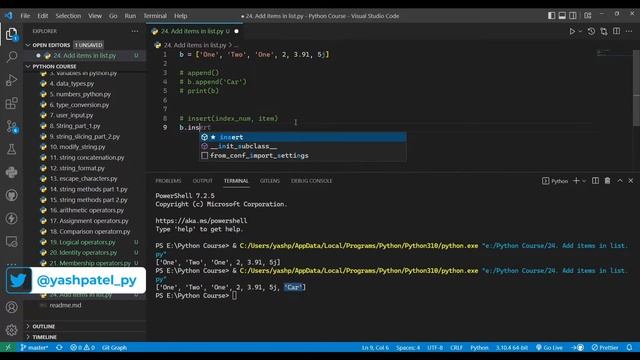The height and width of the screenshot is (360, 640).
Task: Open notifications bell in status bar
Action: point(629,348)
